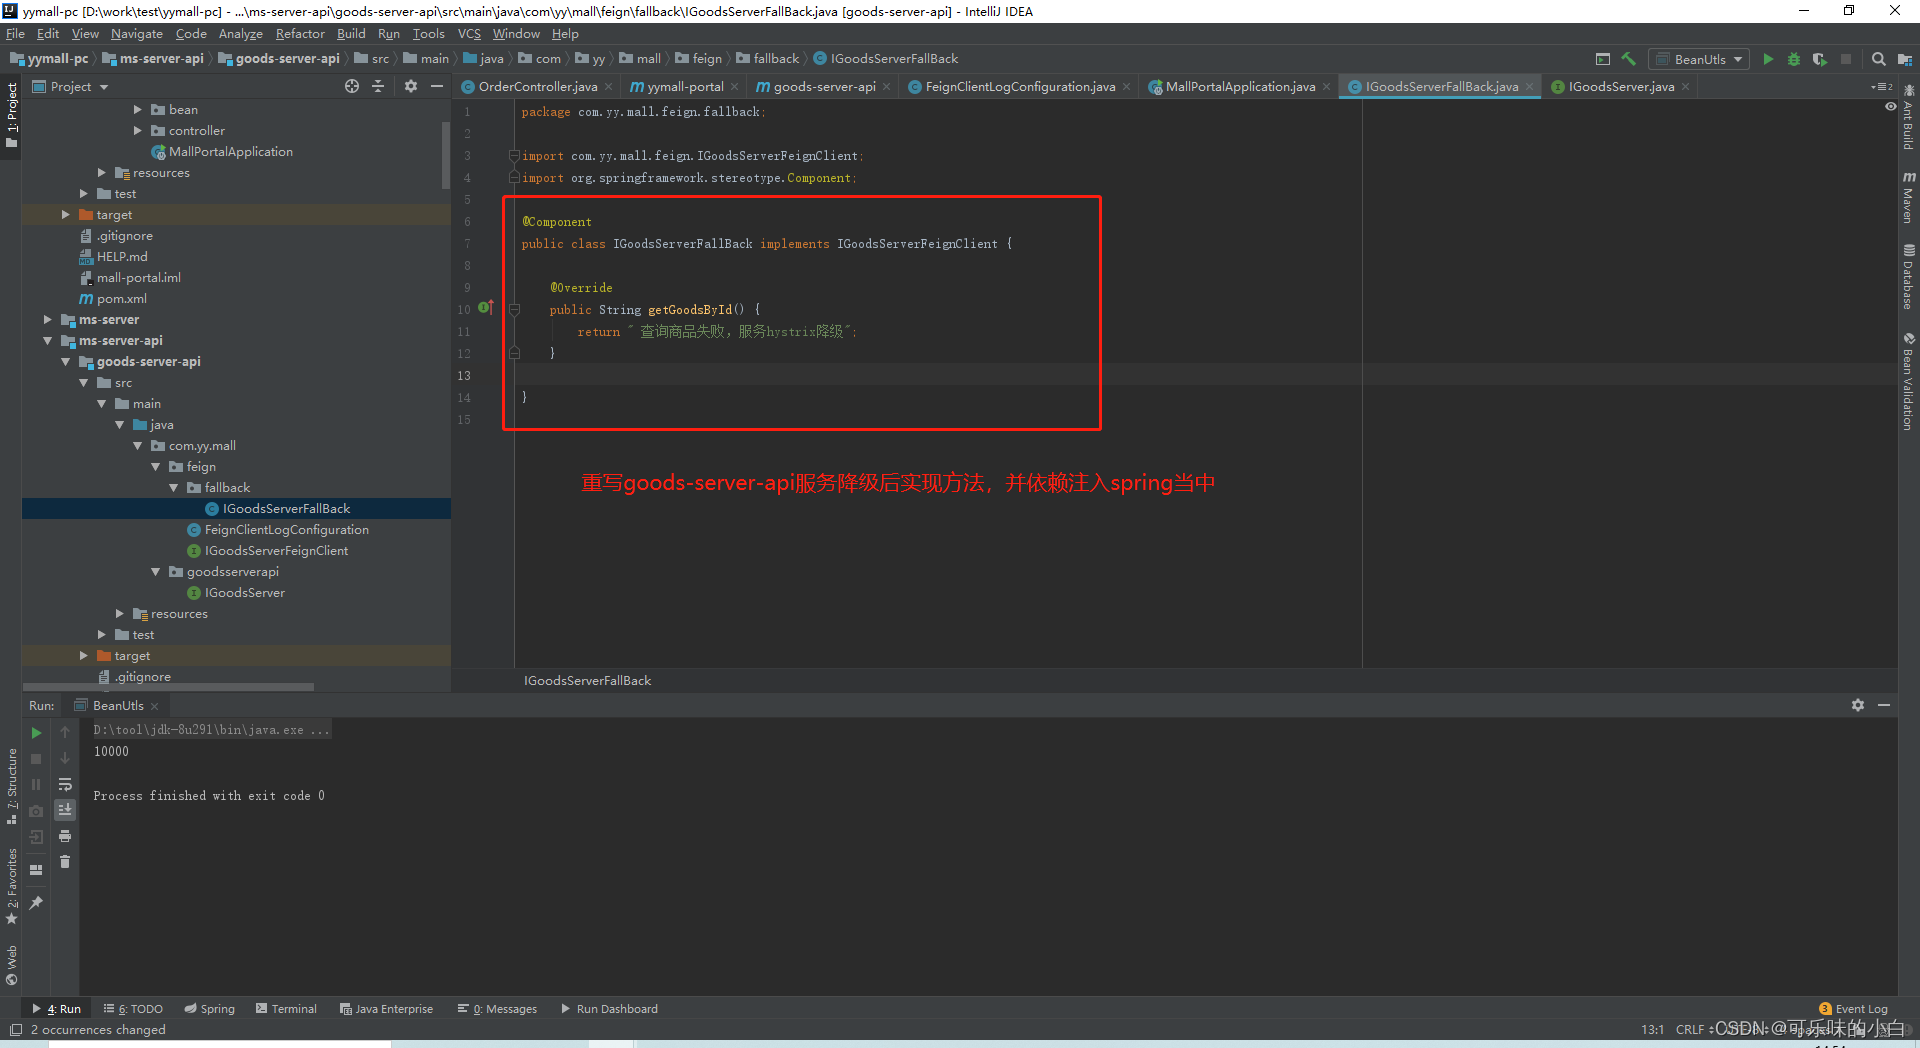Click the print icon in Run console
This screenshot has width=1920, height=1048.
65,836
